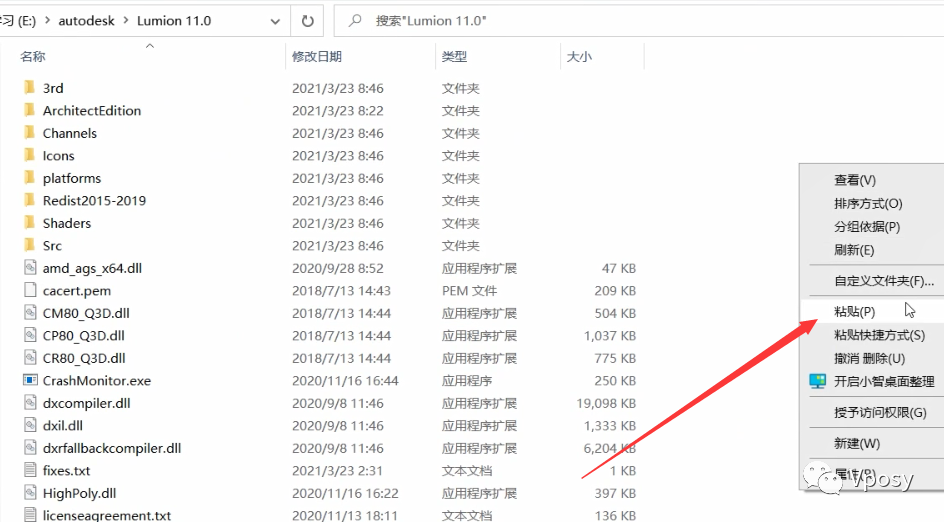944x522 pixels.
Task: Click the 19,098 KB size value
Action: 606,403
